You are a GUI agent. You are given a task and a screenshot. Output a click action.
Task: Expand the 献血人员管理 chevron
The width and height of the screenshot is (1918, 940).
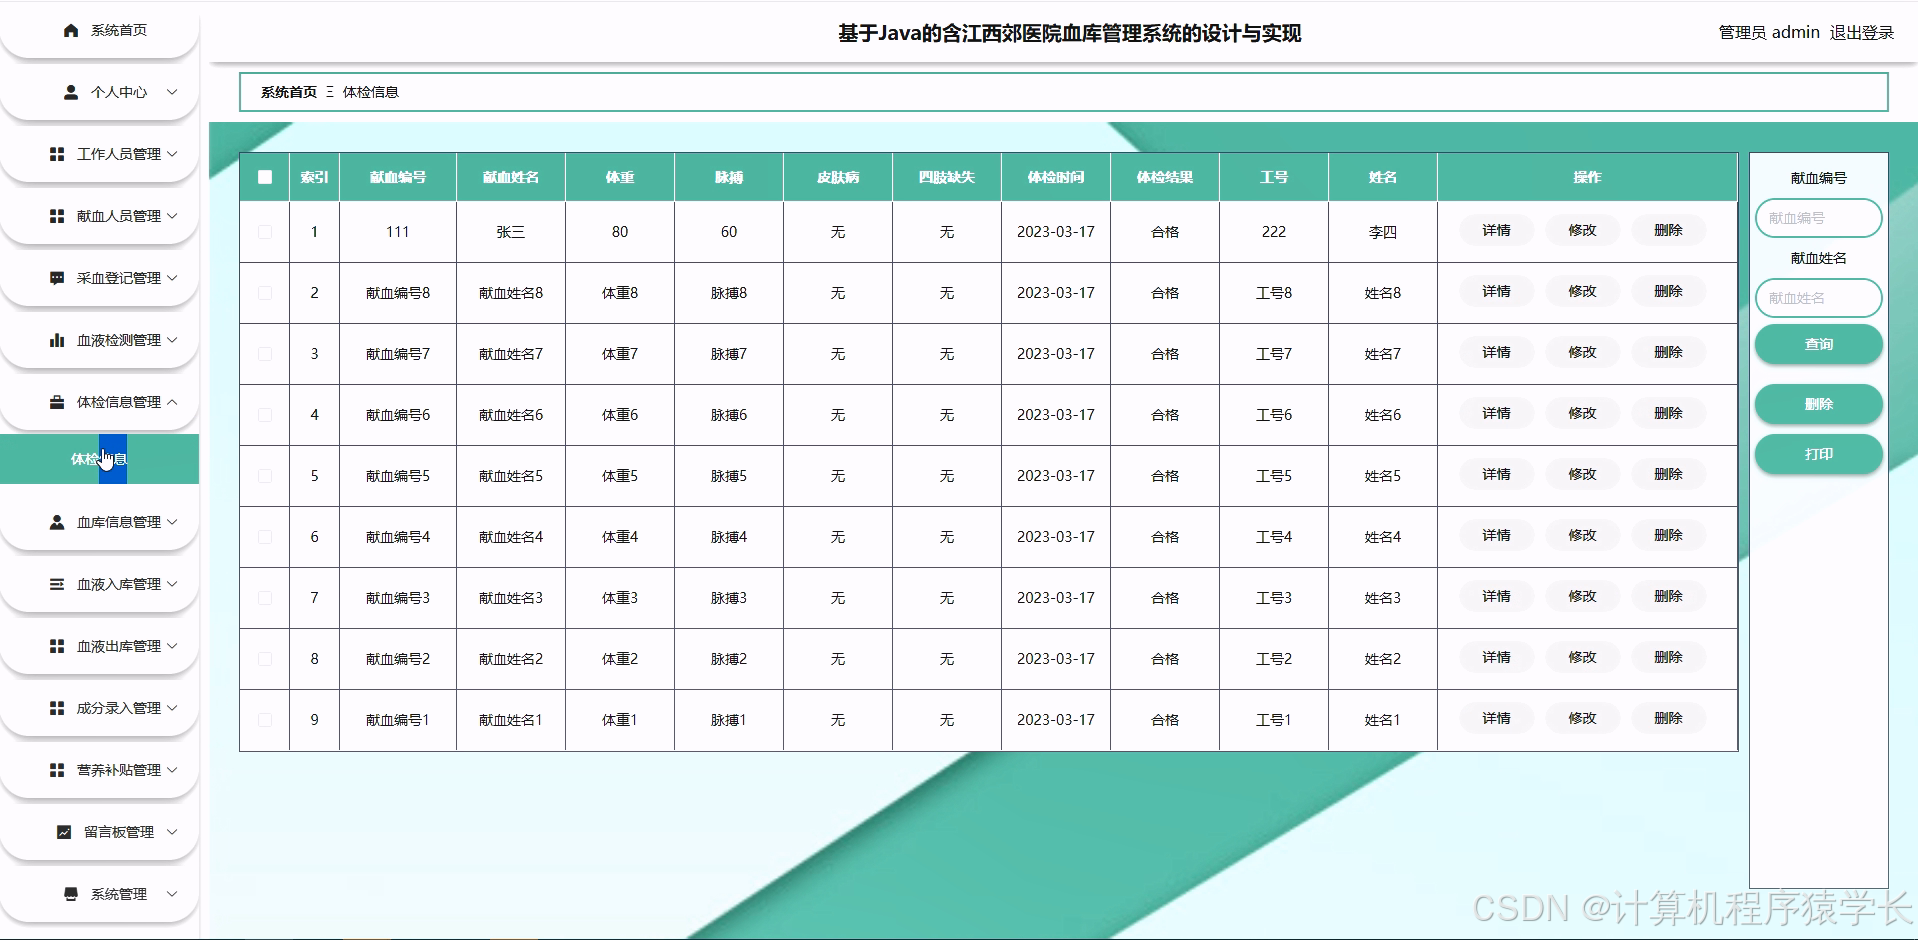coord(172,216)
